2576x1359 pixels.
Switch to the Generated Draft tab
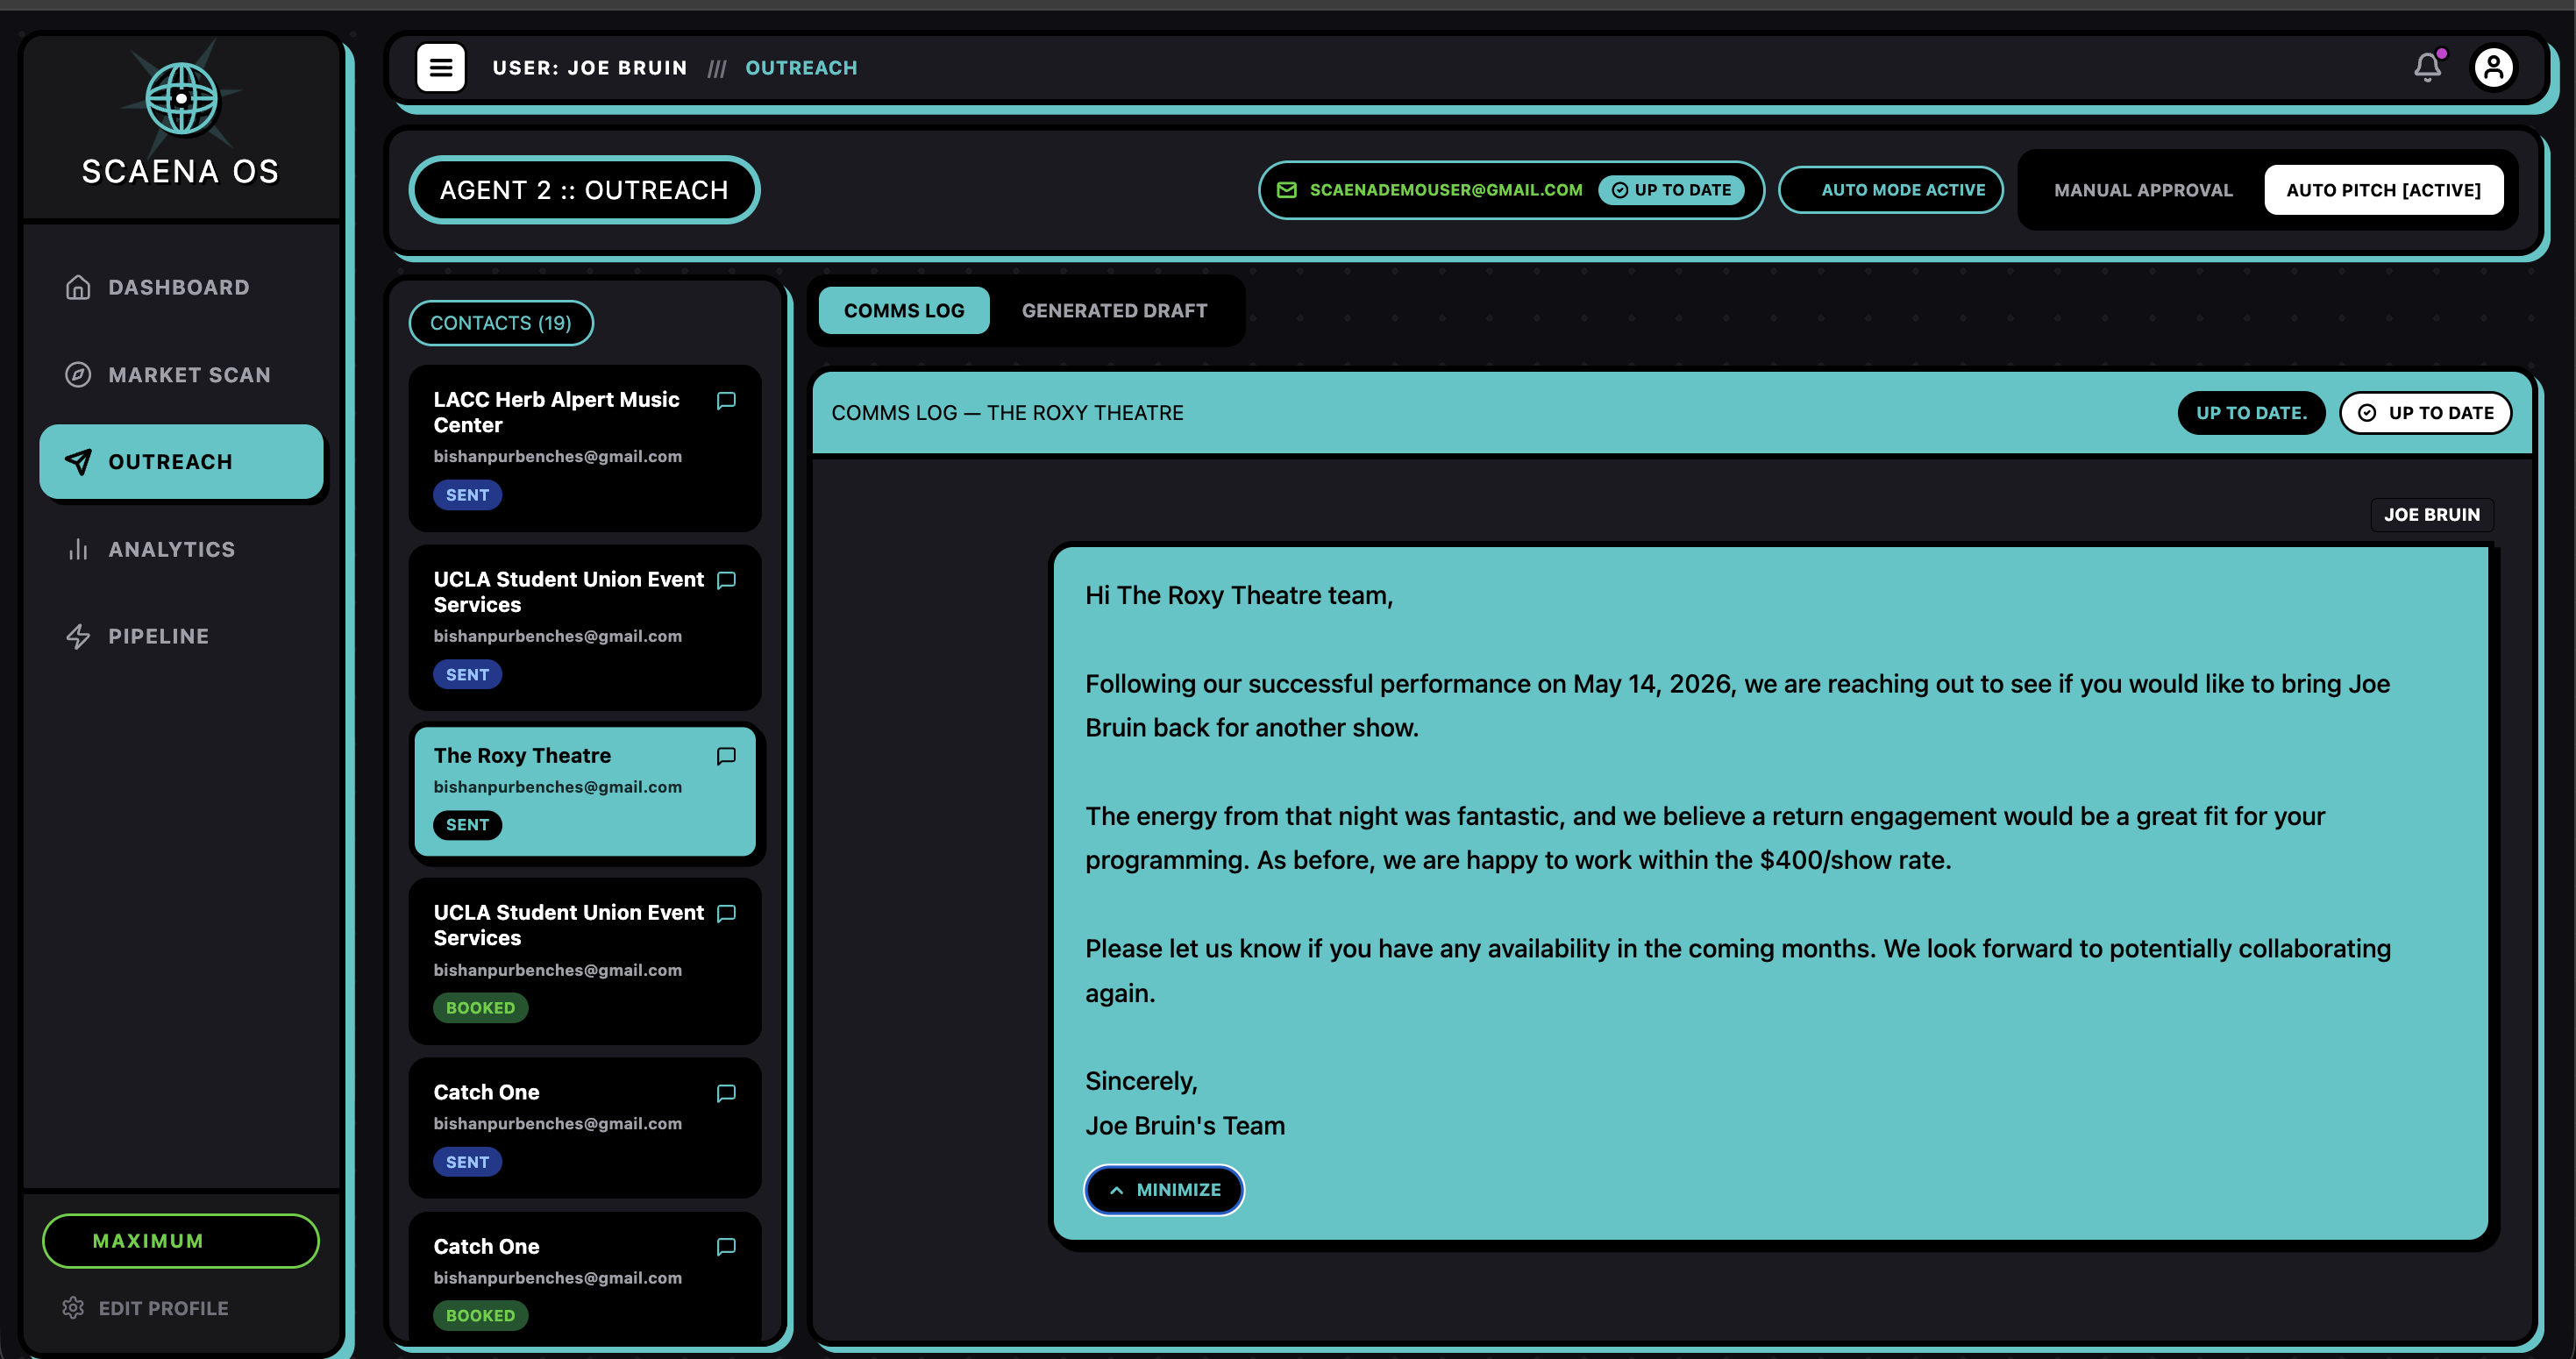point(1114,311)
